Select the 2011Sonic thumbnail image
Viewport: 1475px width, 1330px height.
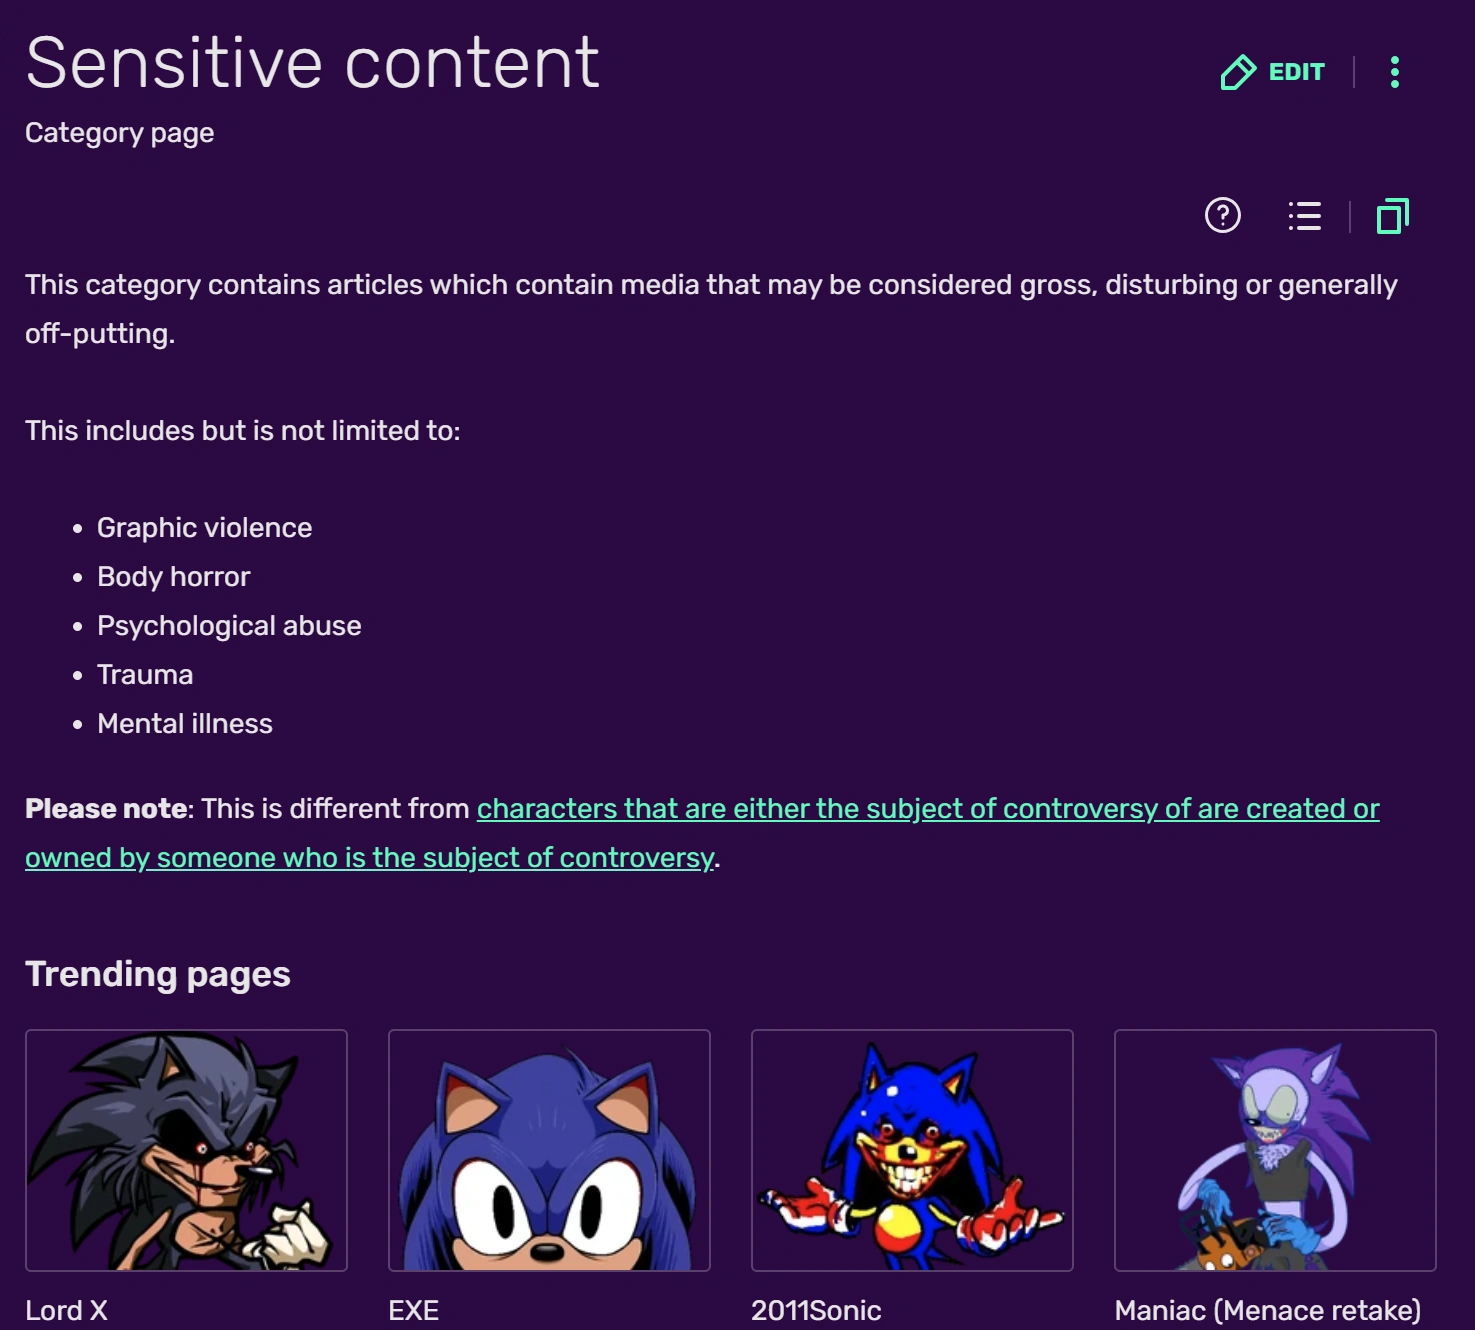(912, 1150)
